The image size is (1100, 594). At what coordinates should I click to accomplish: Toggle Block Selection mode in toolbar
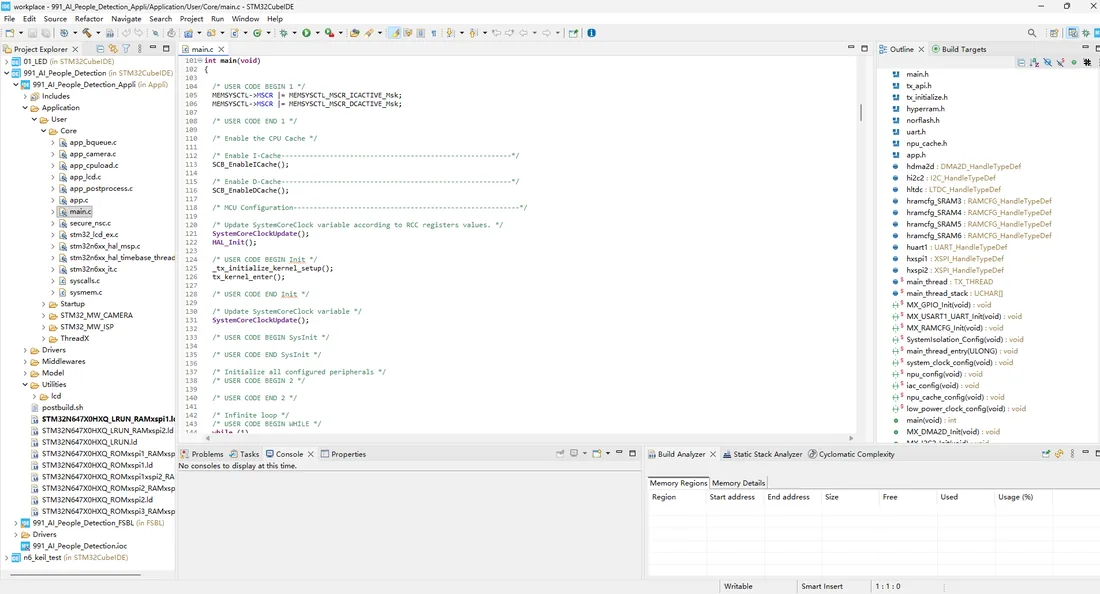point(421,33)
